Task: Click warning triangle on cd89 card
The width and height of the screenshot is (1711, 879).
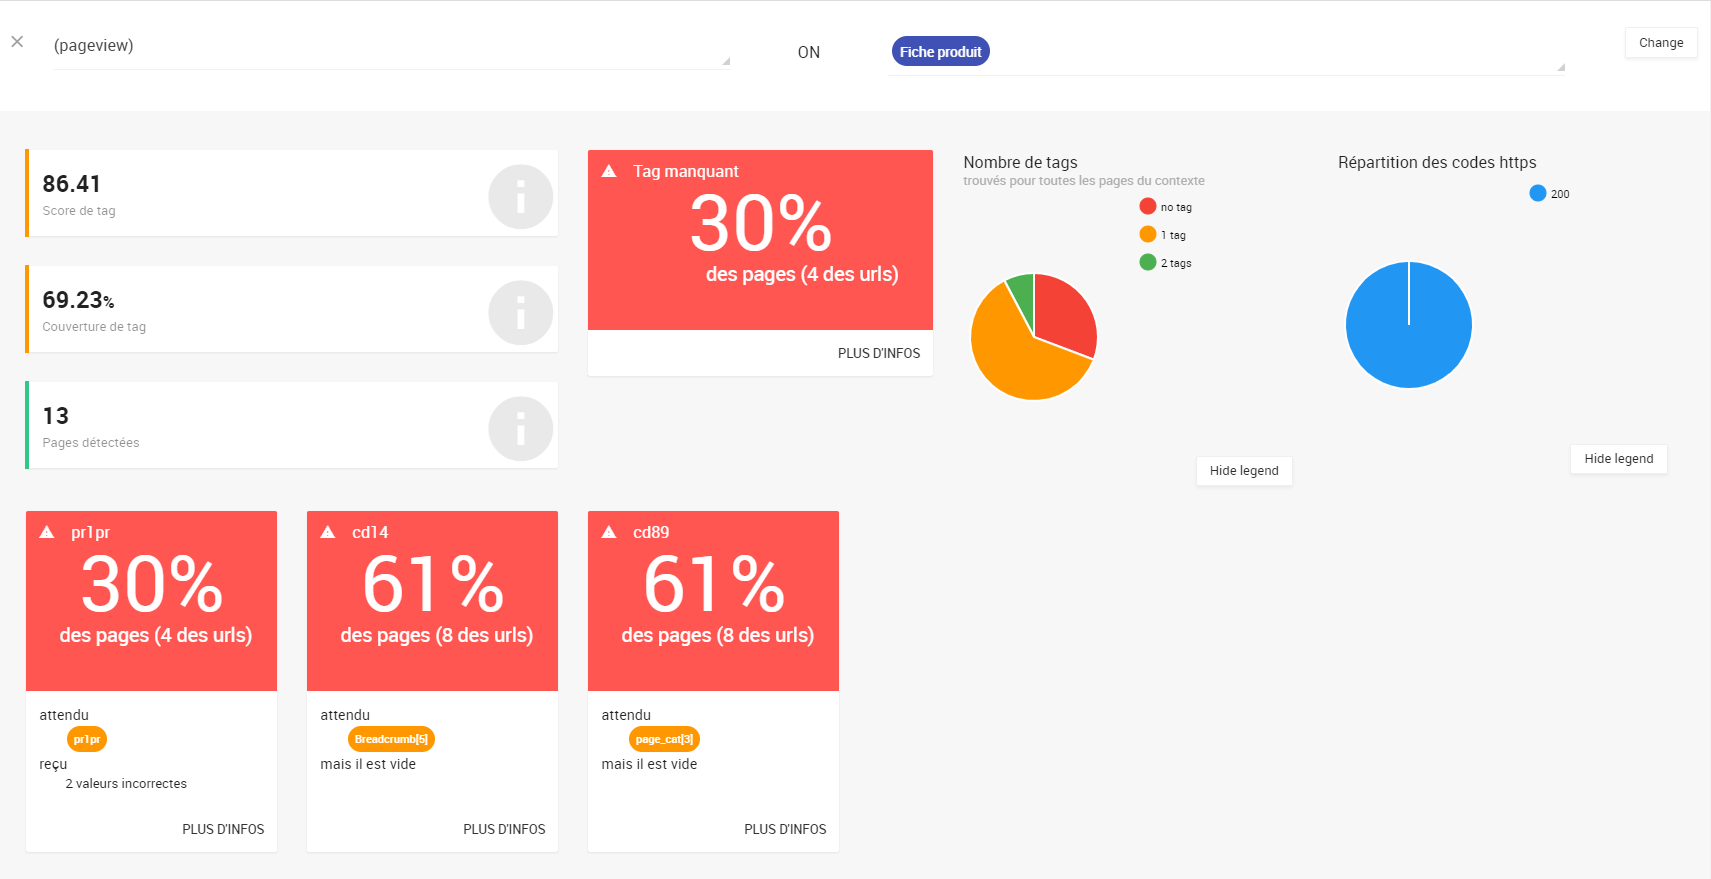Action: tap(609, 532)
